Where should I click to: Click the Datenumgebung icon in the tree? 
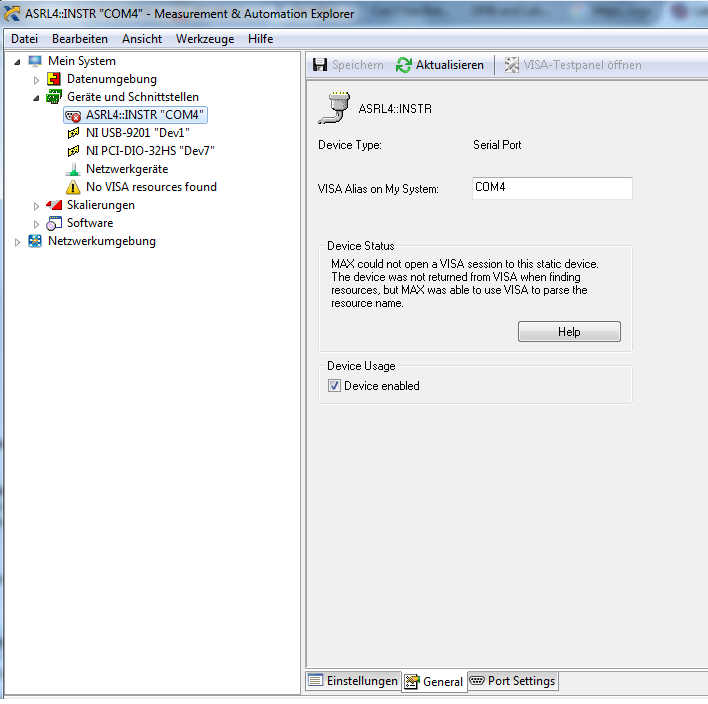coord(54,79)
